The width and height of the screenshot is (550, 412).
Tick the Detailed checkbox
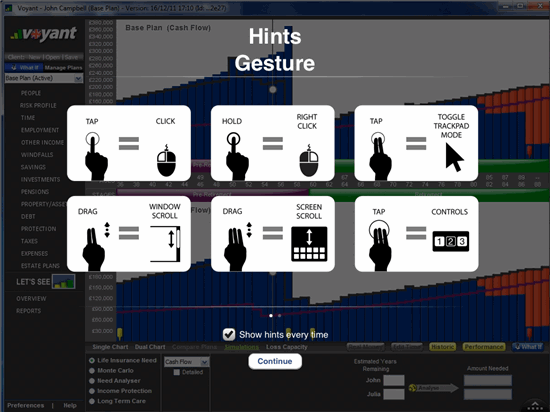(x=177, y=372)
